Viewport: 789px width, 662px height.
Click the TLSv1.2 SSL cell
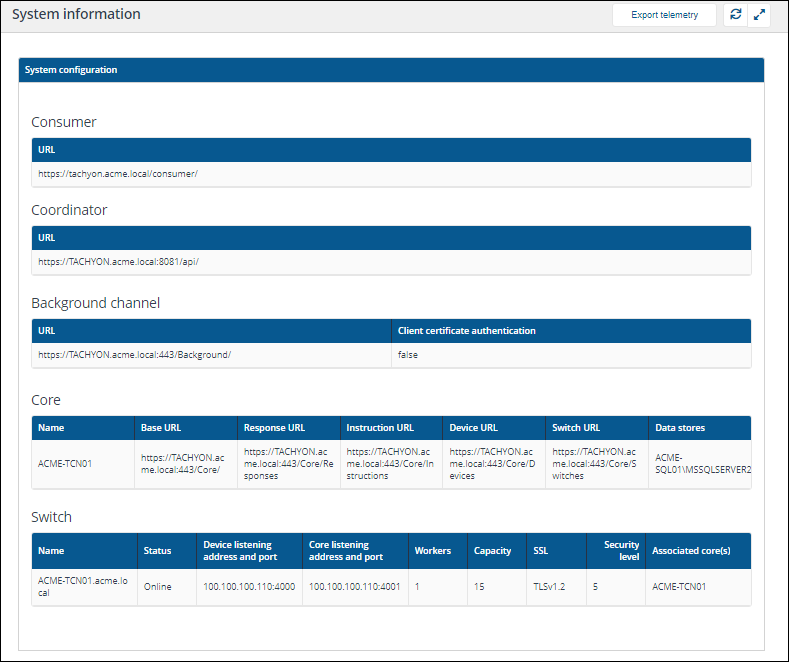pyautogui.click(x=549, y=587)
